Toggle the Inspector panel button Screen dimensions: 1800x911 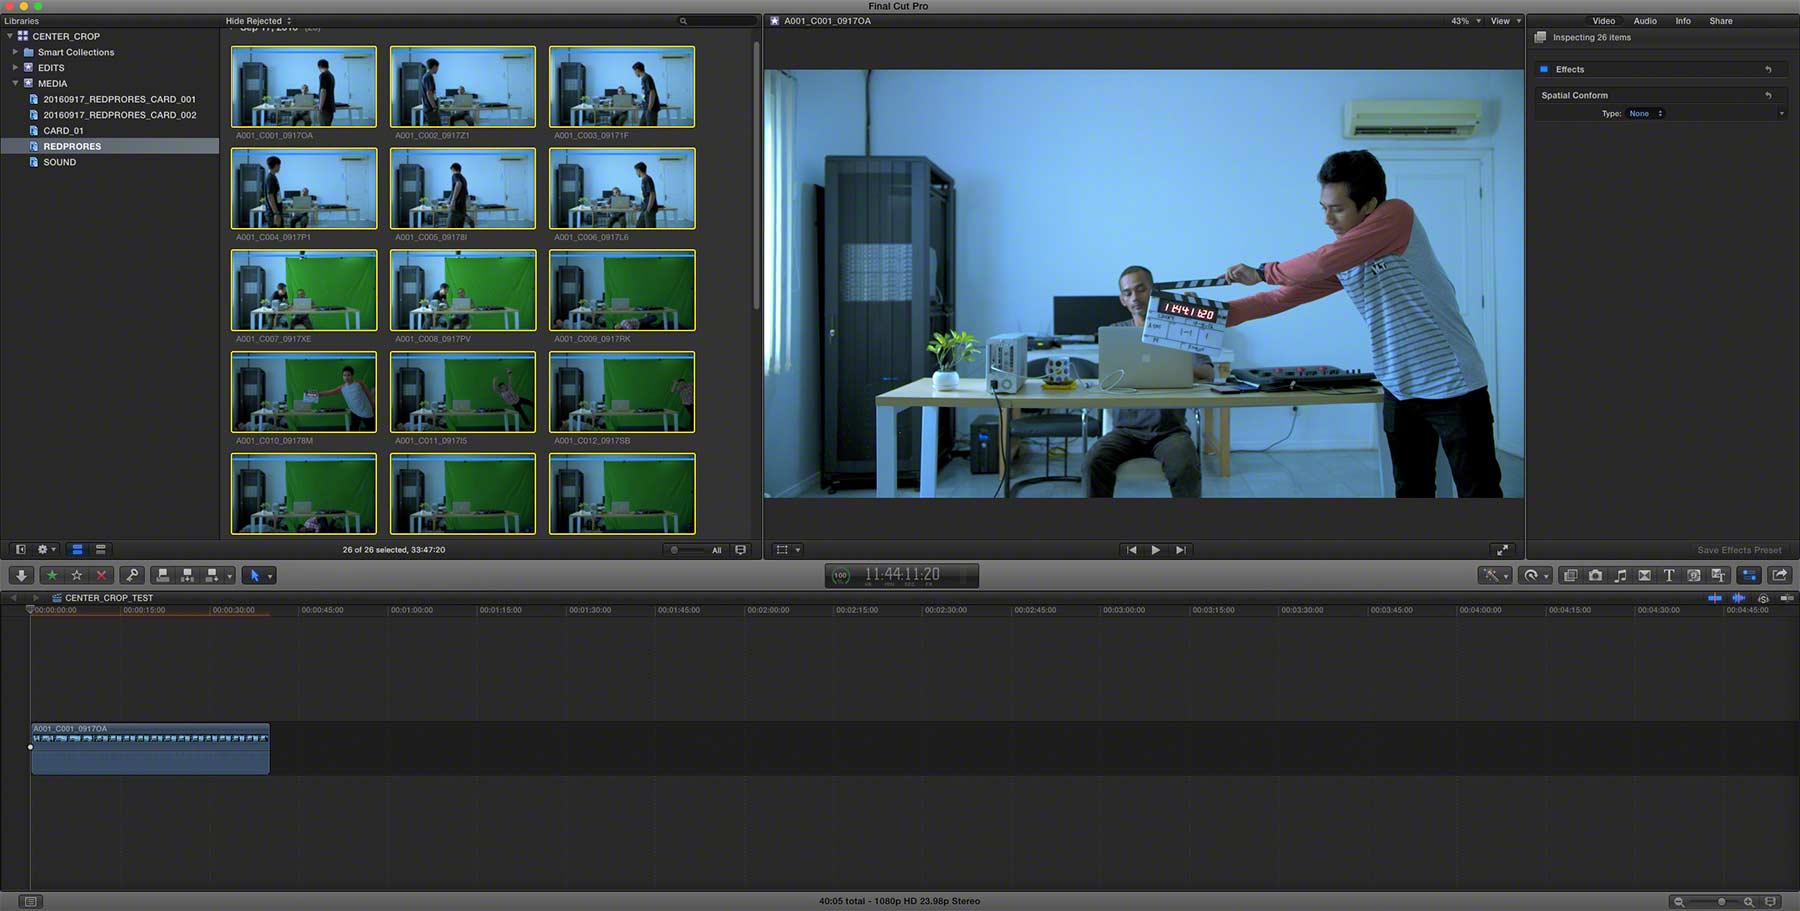1749,575
